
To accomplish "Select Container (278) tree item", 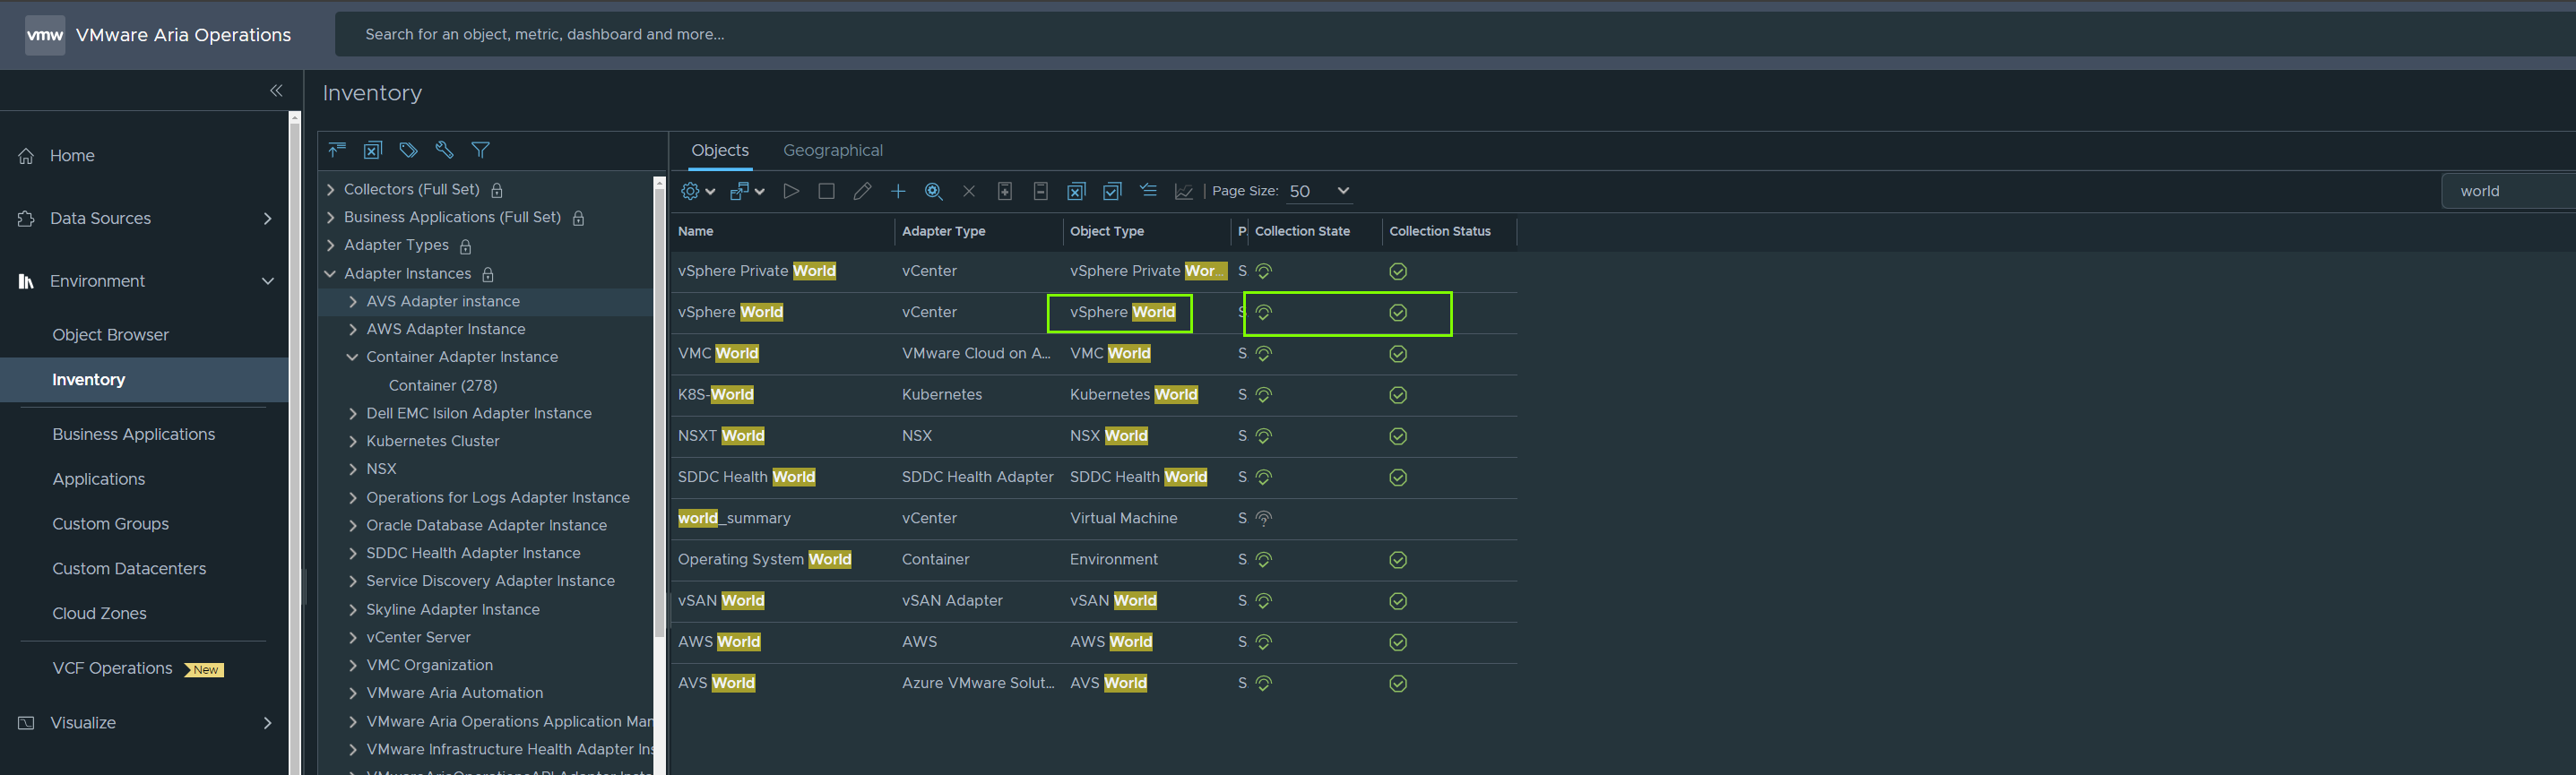I will (x=442, y=385).
